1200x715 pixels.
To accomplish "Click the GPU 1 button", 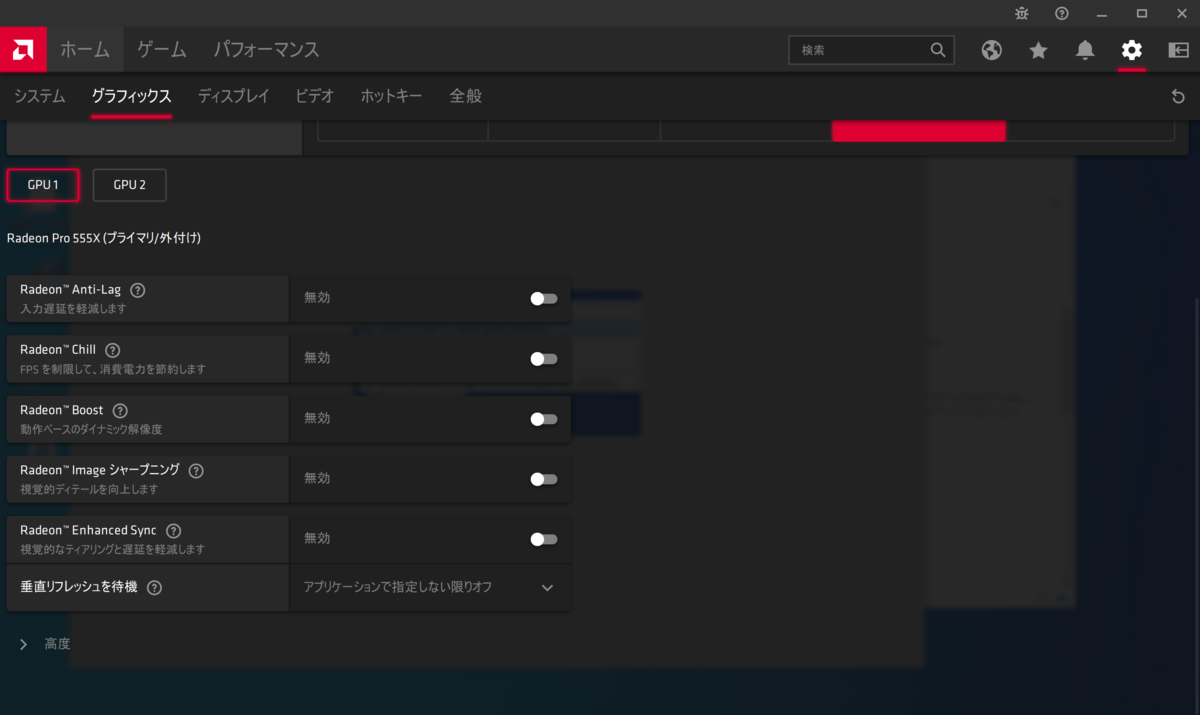I will [42, 184].
